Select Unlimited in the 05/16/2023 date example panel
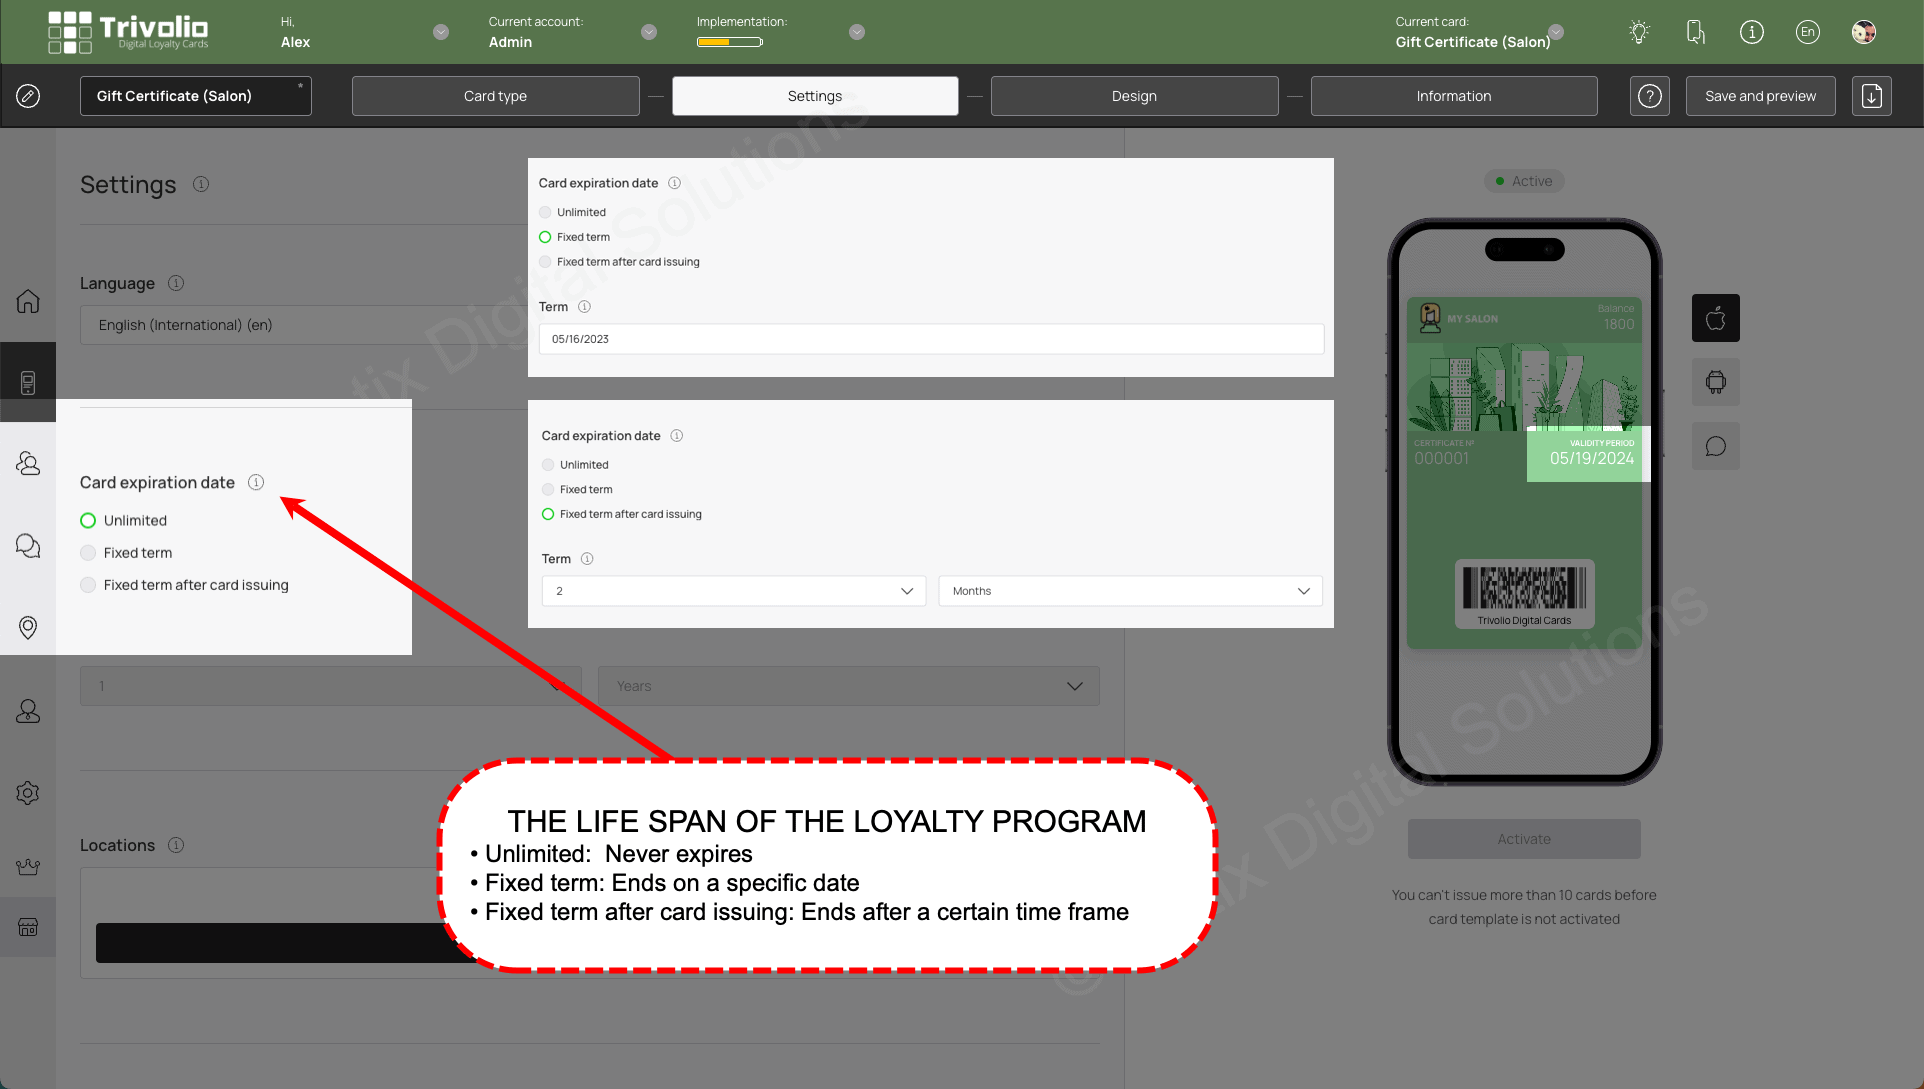 [x=545, y=212]
